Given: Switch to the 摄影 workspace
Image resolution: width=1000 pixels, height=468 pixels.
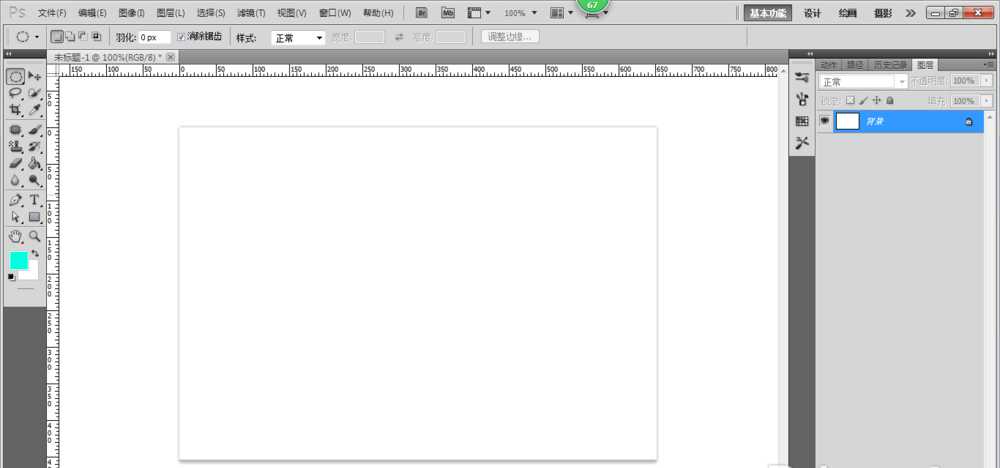Looking at the screenshot, I should pos(883,13).
